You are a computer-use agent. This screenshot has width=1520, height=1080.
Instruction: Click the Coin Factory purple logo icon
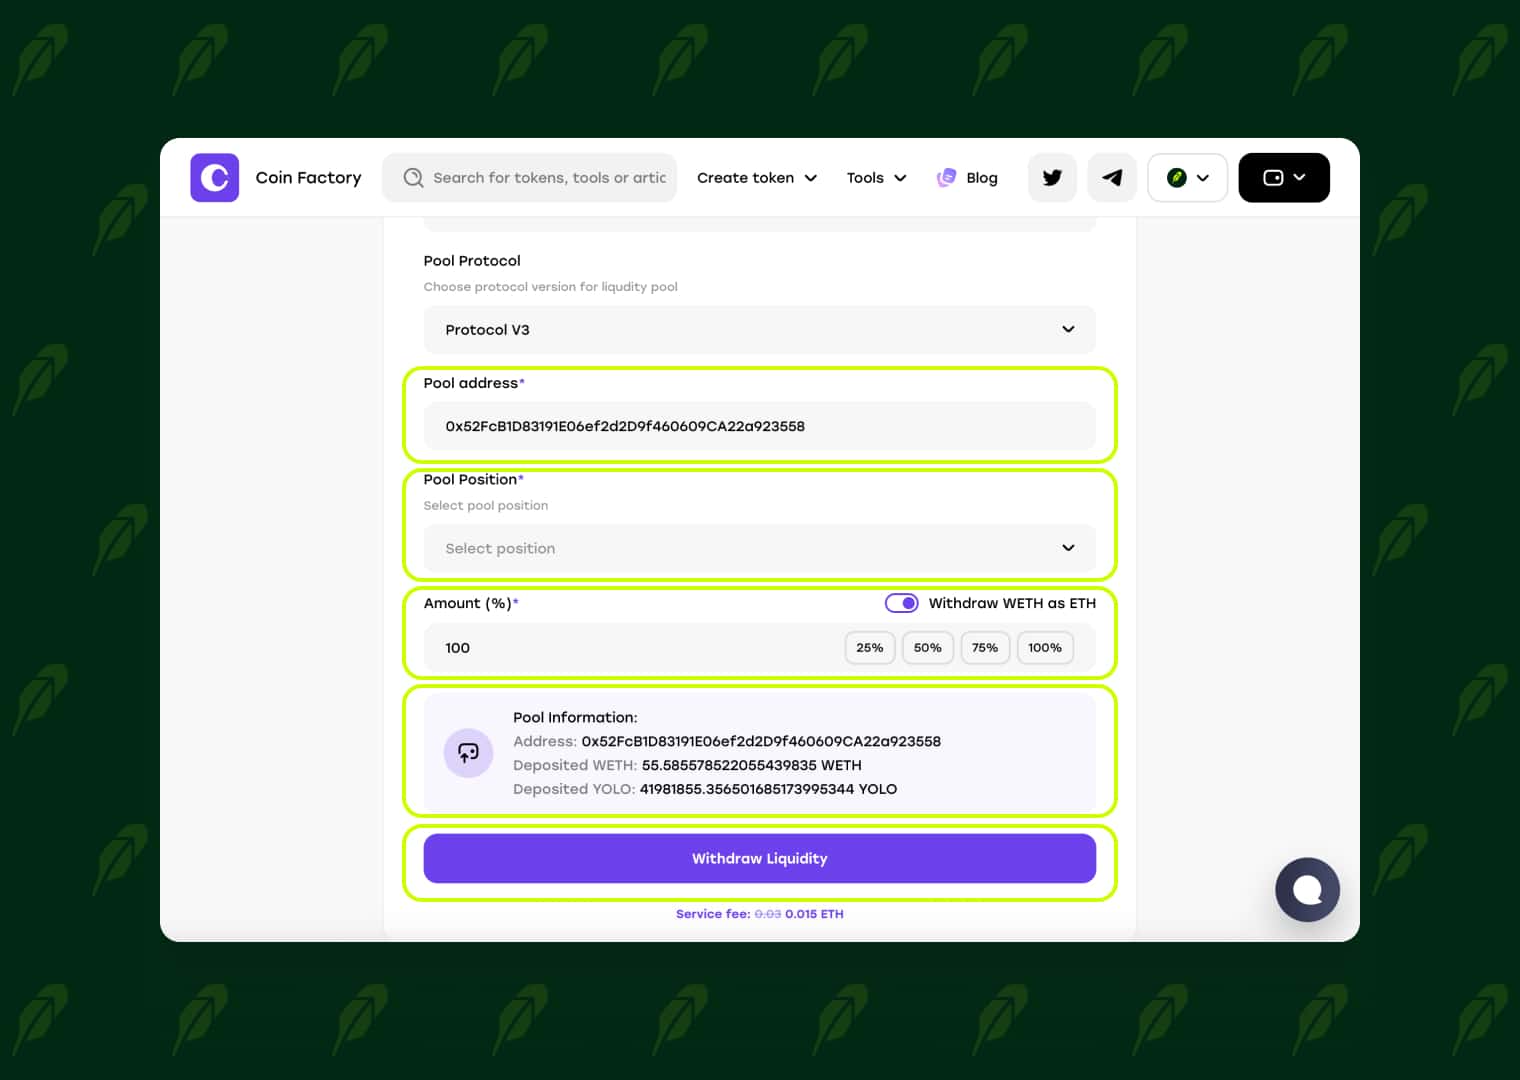[215, 178]
